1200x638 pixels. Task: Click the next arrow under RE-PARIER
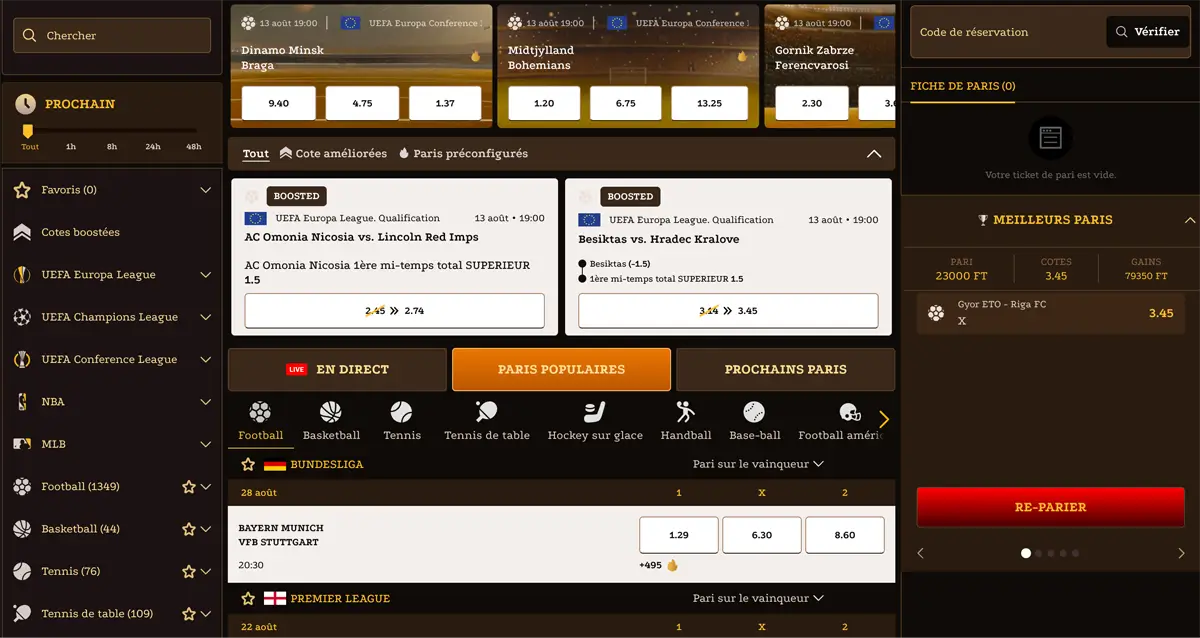pyautogui.click(x=1181, y=553)
